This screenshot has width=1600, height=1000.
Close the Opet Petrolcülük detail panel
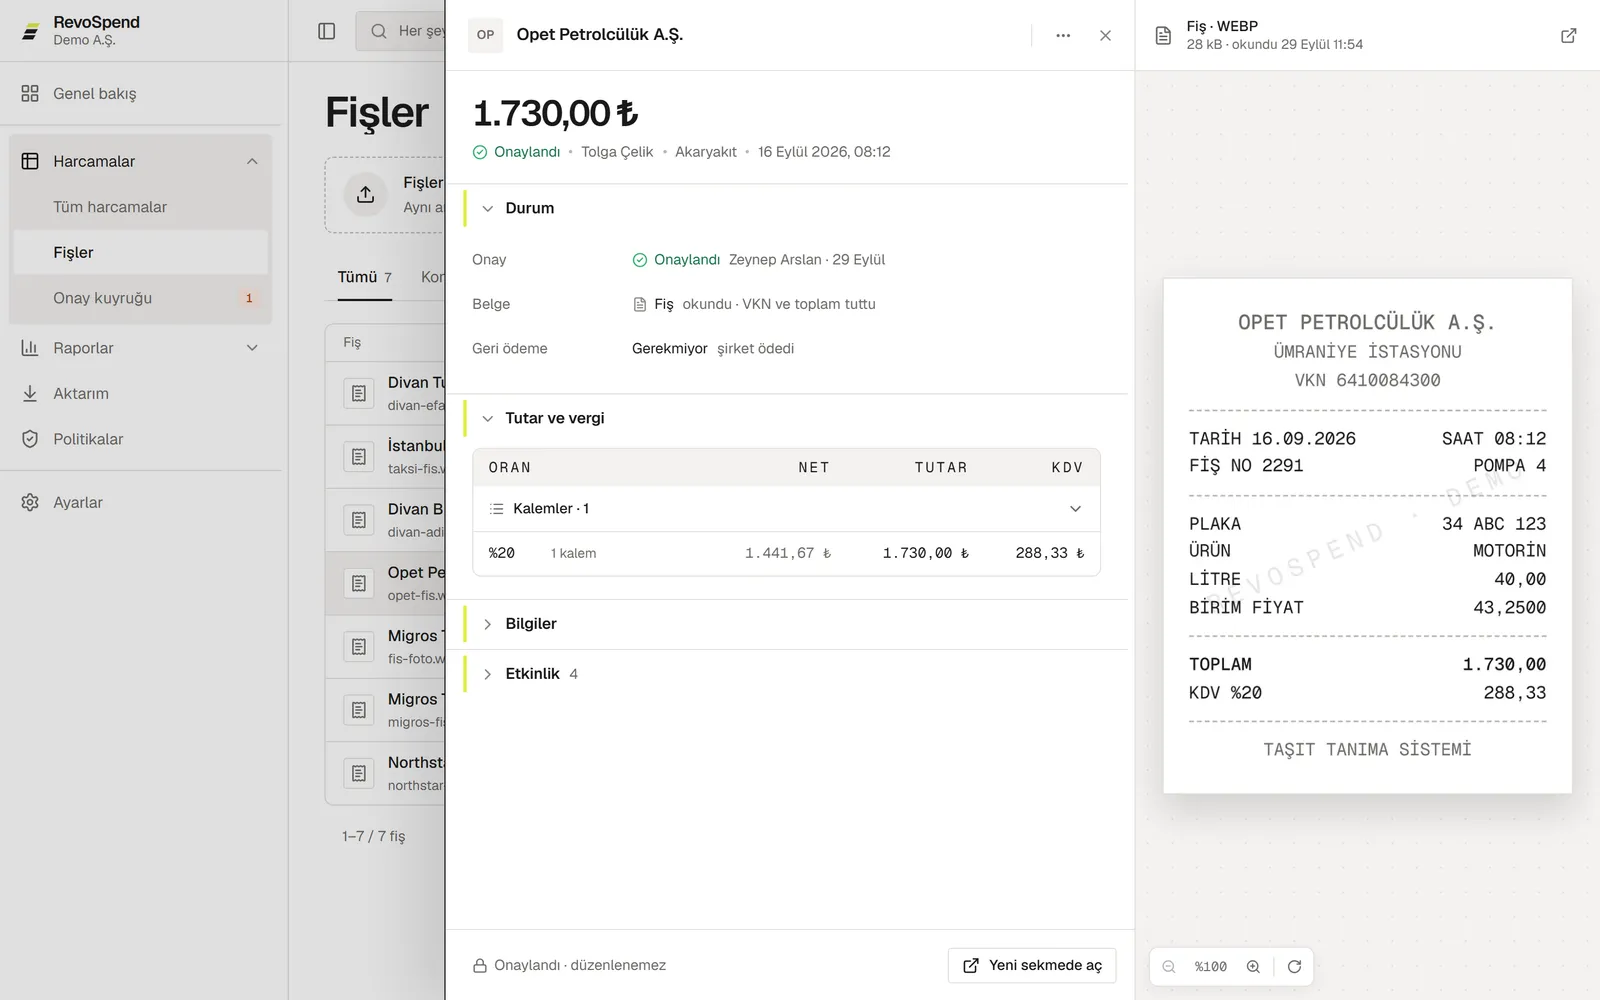(1105, 35)
